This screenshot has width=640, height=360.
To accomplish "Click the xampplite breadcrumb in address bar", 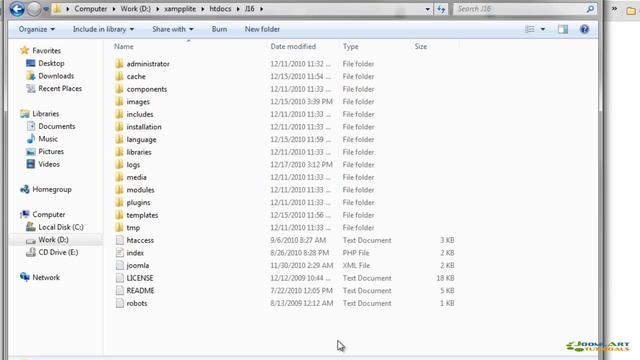I will [180, 9].
